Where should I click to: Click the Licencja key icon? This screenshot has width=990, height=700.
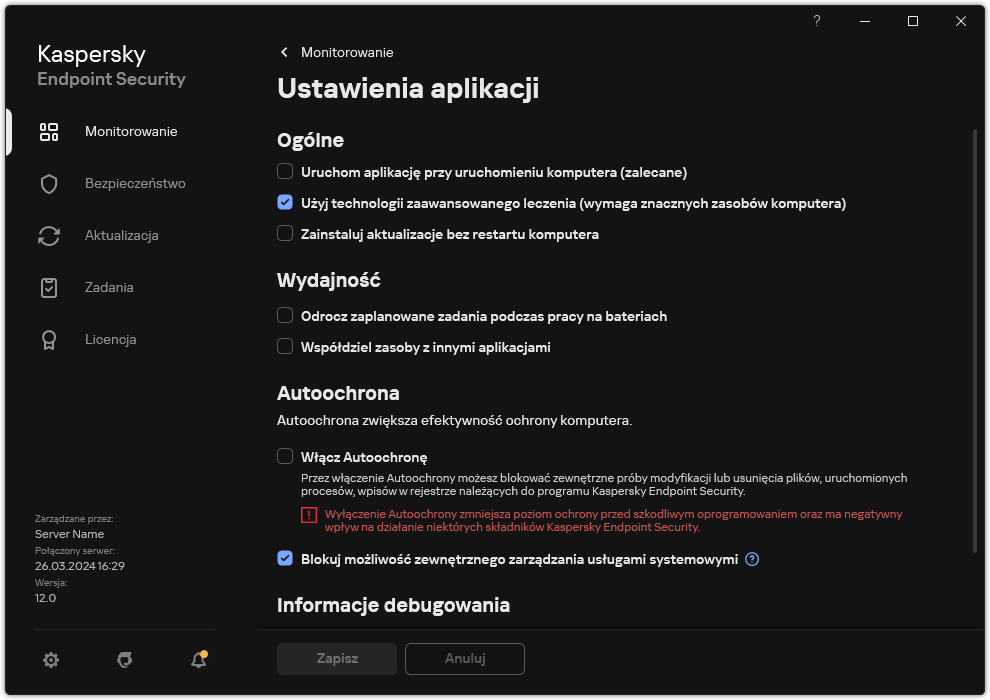click(x=49, y=339)
